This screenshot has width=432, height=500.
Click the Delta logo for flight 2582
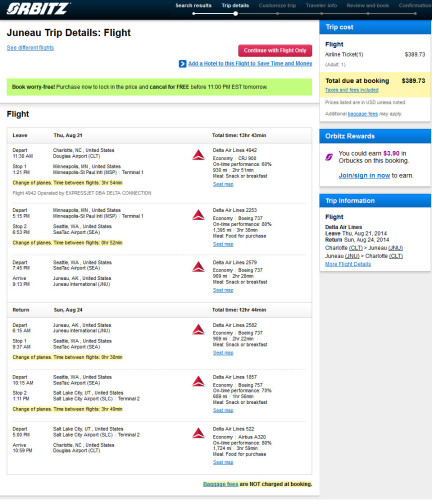pos(198,330)
